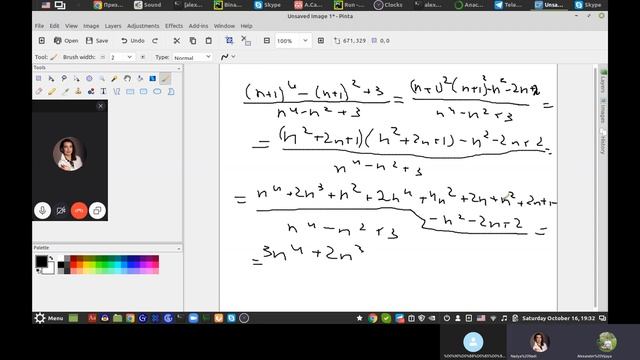Select the Rounded Rectangle tool
This screenshot has width=640, height=360.
click(x=144, y=91)
